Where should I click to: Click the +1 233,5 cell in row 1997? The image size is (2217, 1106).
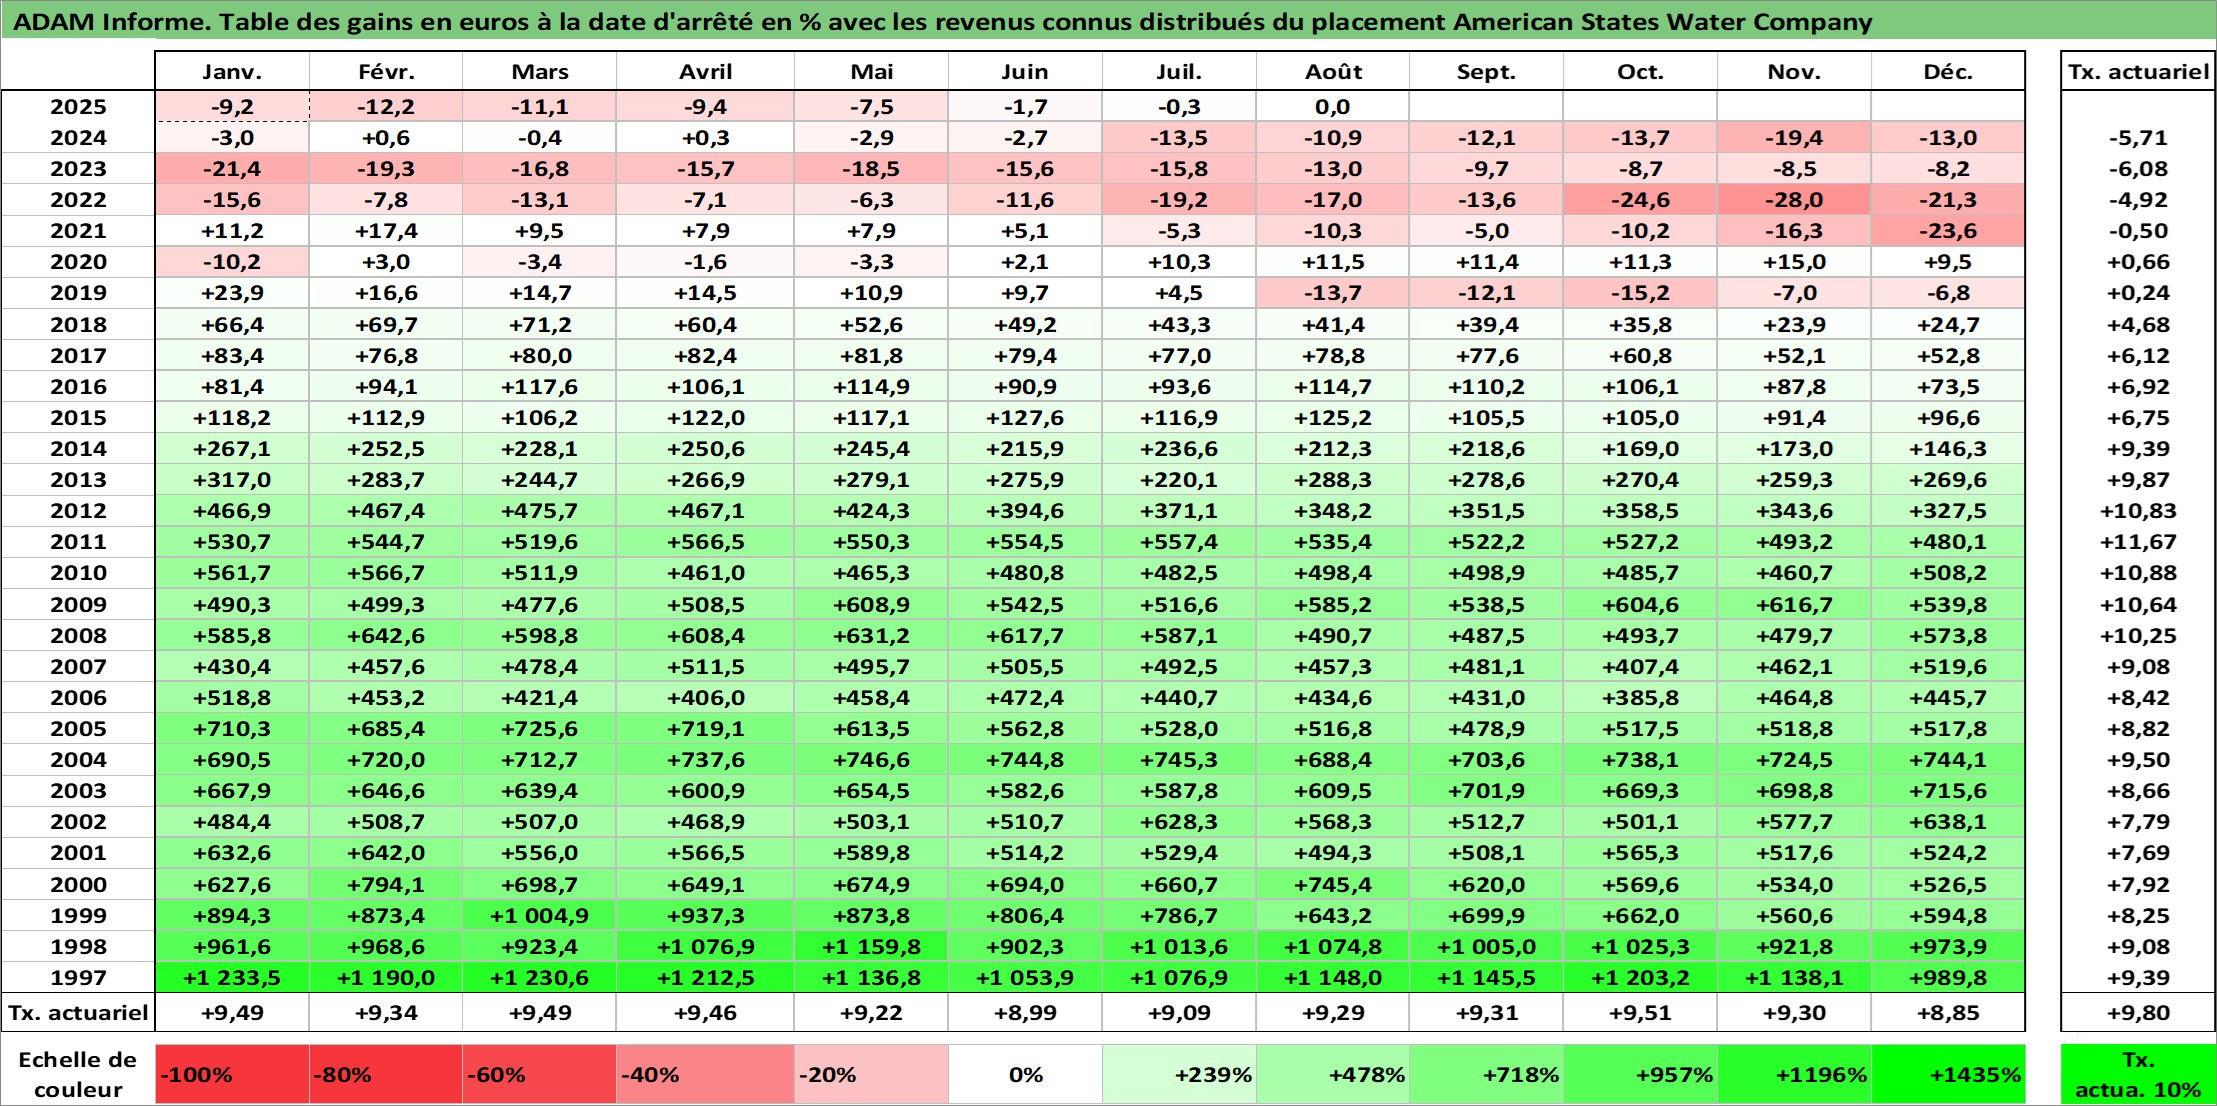232,978
